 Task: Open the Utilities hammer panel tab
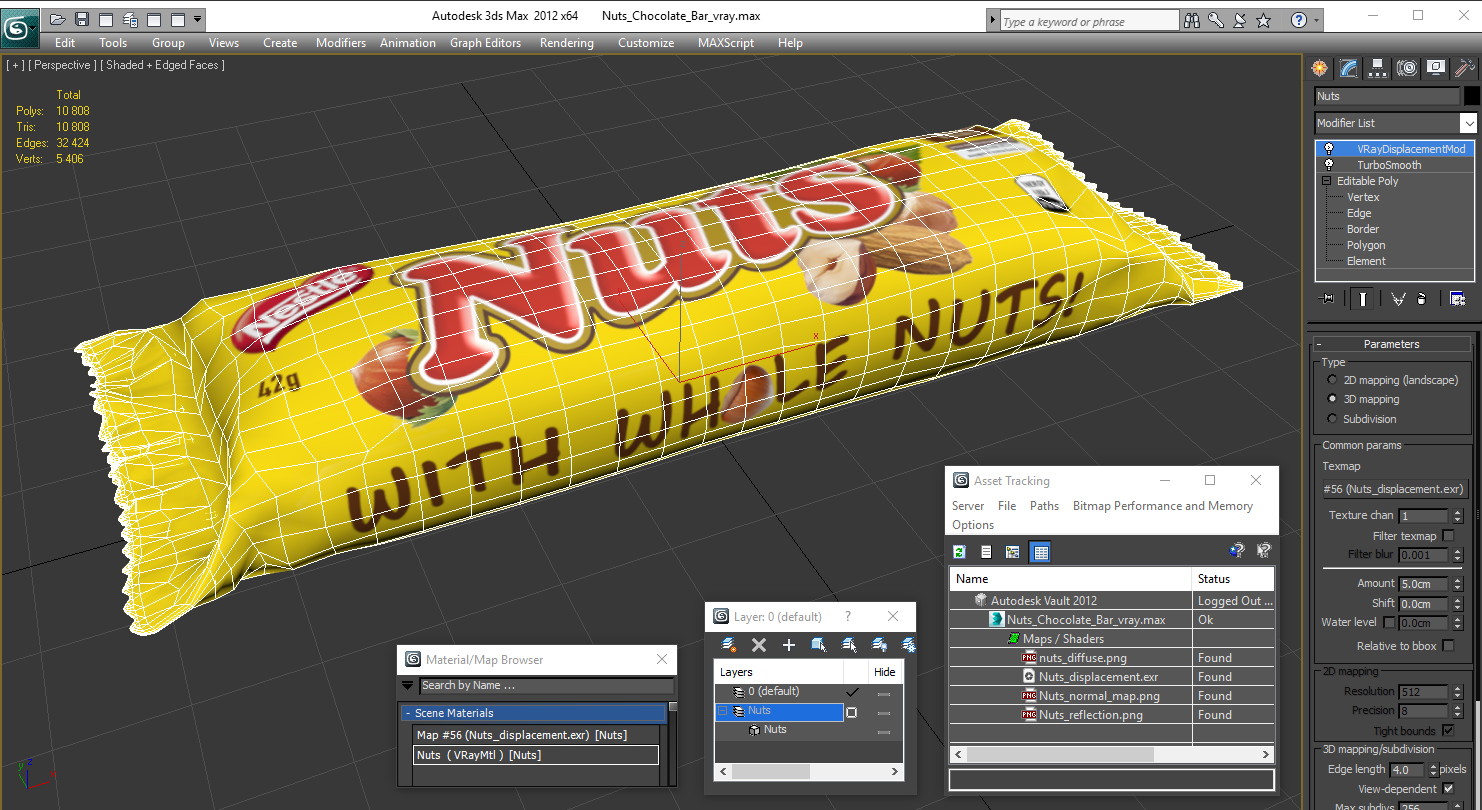point(1465,68)
